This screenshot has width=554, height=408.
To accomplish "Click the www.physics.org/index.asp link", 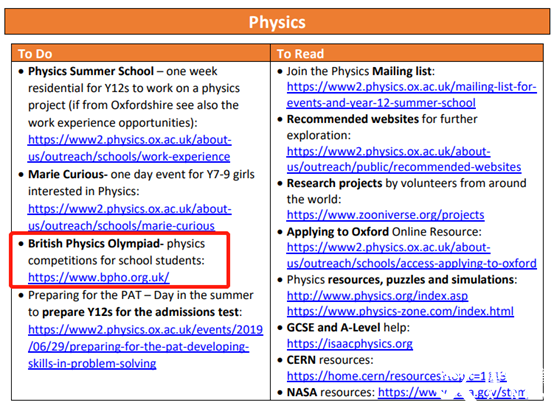I will 377,295.
